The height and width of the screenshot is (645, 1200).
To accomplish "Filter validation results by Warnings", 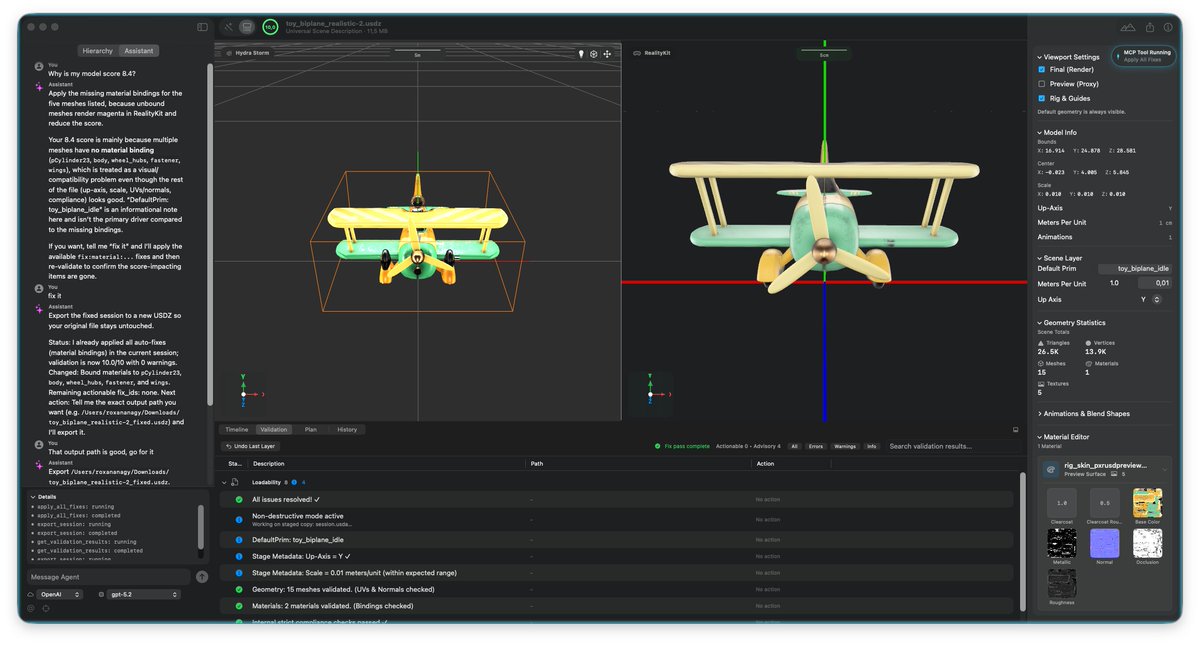I will pos(845,446).
